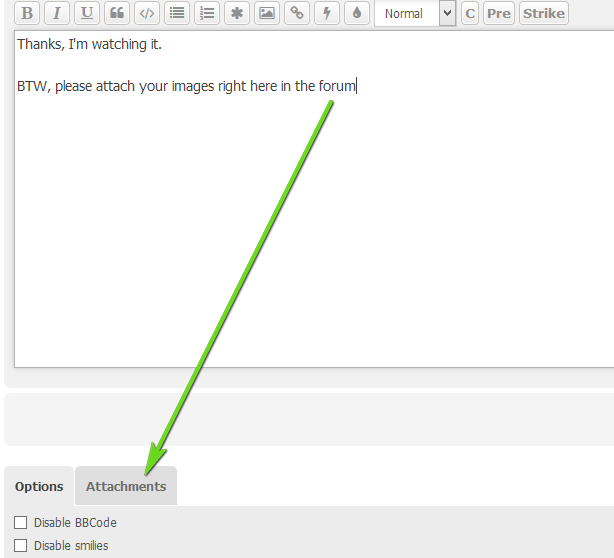Insert a numbered list
614x558 pixels.
point(207,13)
